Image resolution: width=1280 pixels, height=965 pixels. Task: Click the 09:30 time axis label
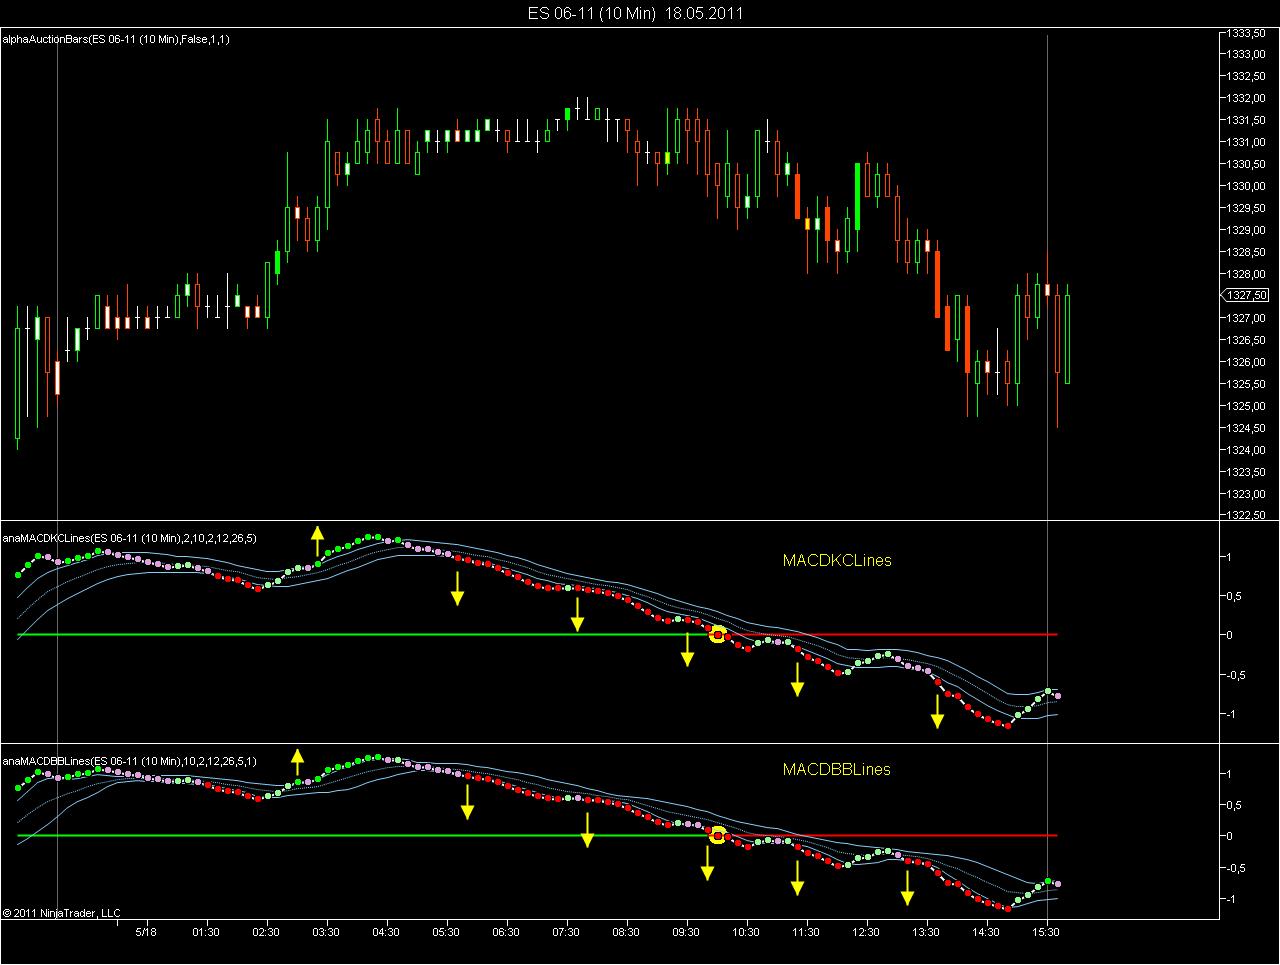tap(686, 932)
